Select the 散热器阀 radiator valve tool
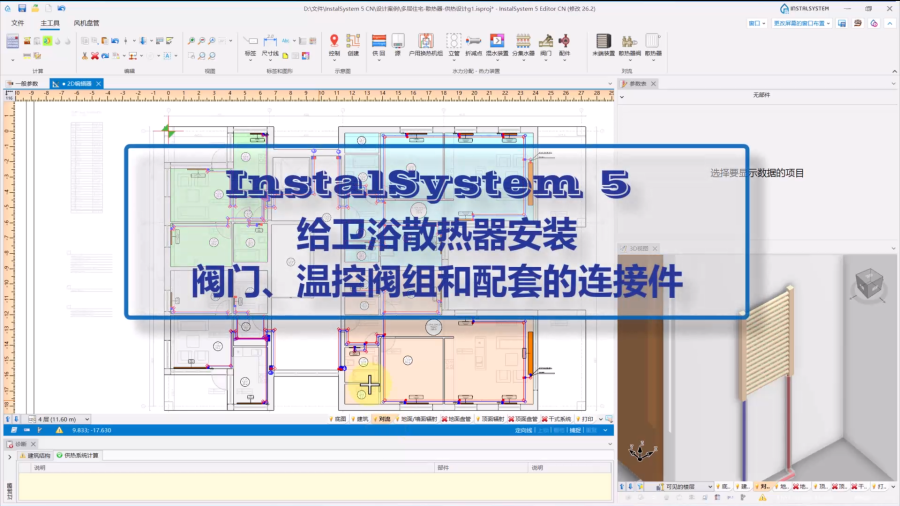Viewport: 900px width, 506px height. coord(630,43)
